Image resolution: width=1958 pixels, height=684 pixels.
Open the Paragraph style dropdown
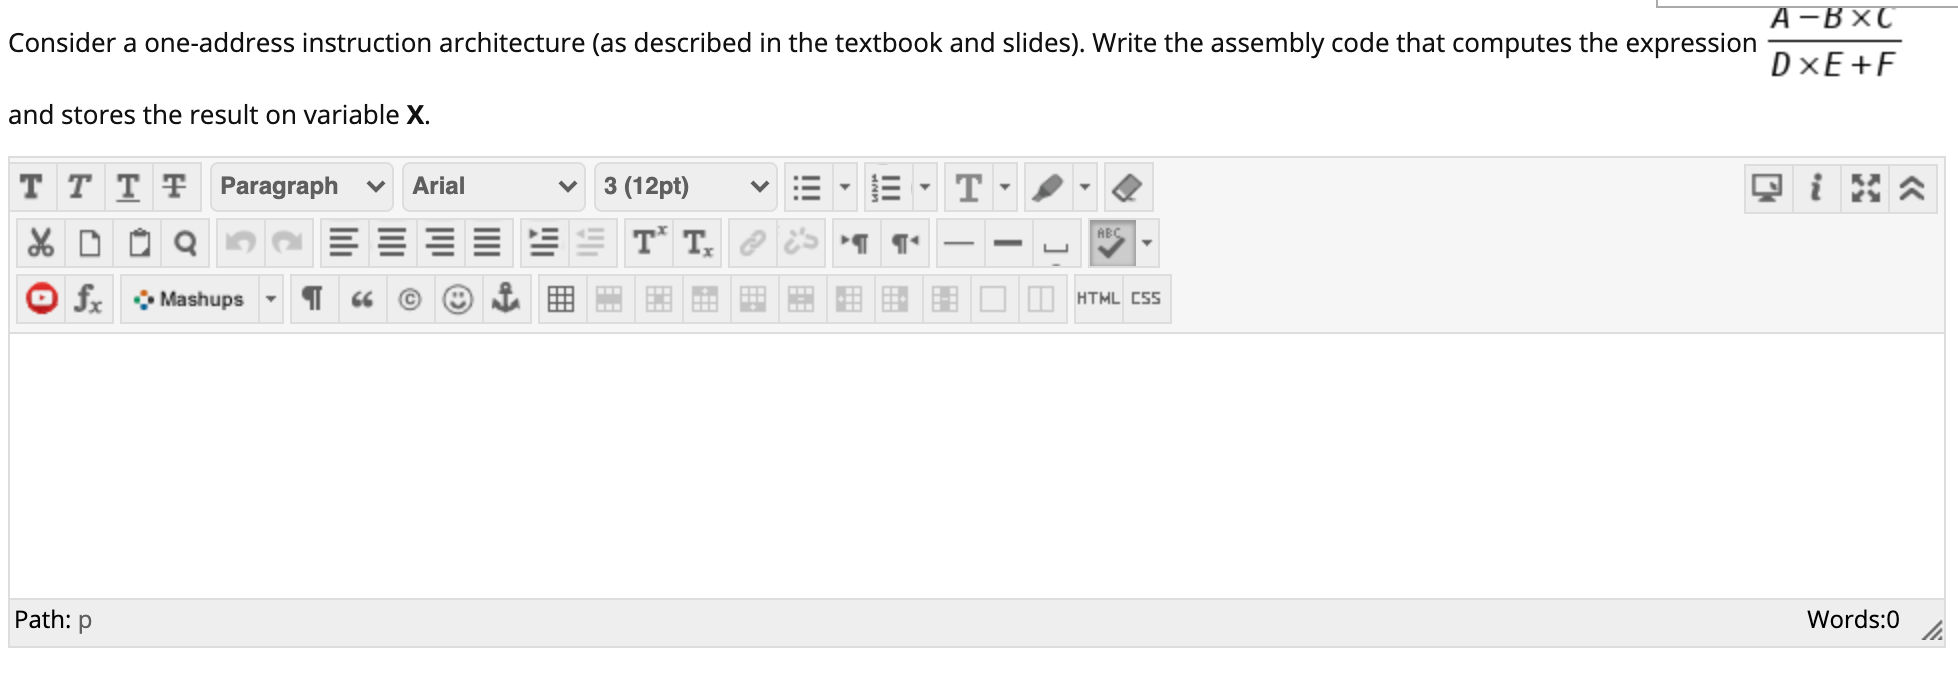pos(300,186)
